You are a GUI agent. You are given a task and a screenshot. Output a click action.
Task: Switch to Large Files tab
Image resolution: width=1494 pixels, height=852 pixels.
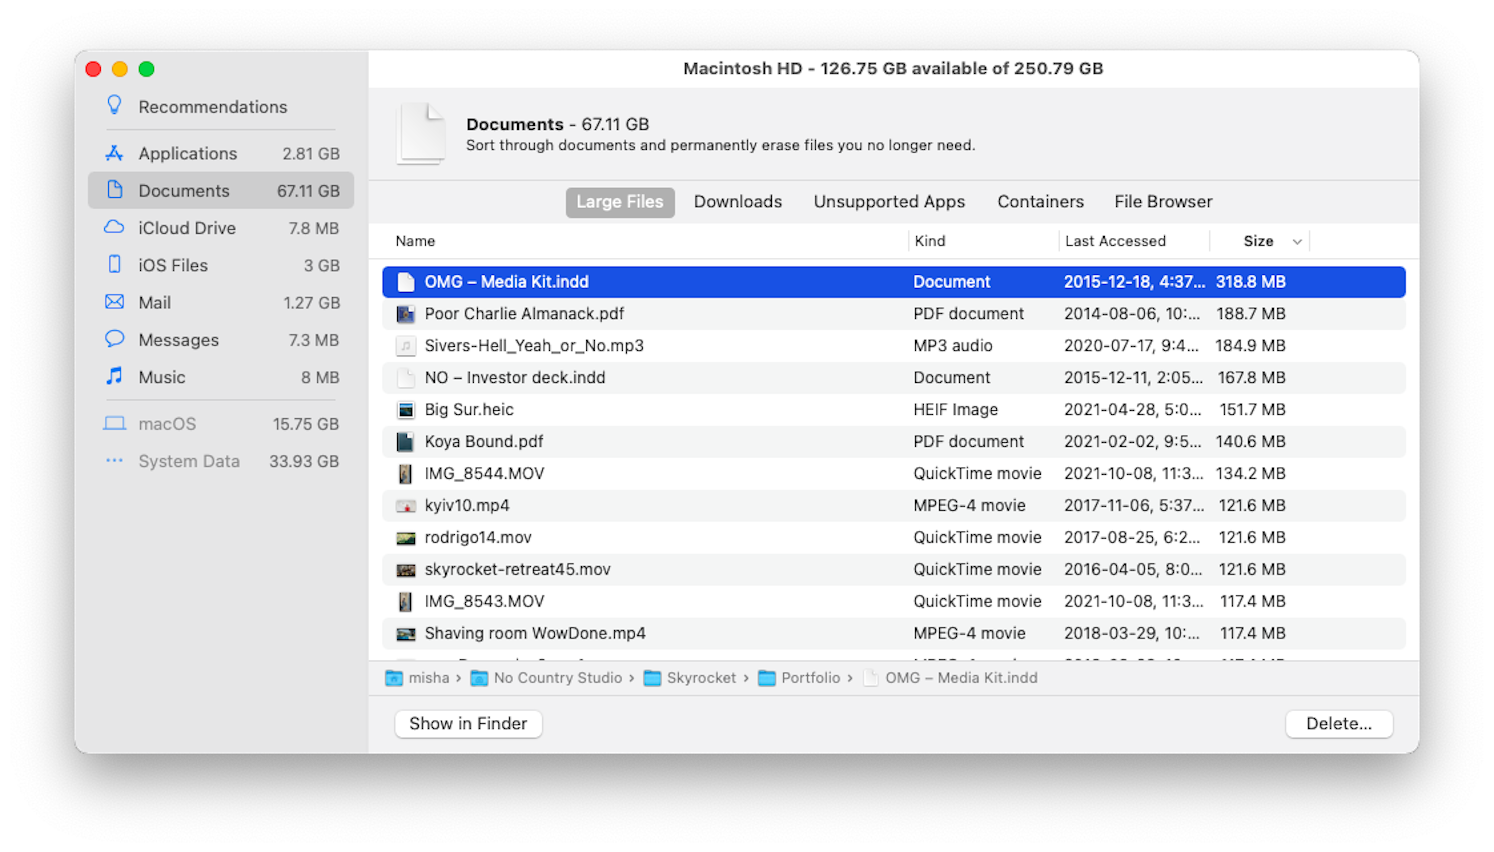pos(620,202)
